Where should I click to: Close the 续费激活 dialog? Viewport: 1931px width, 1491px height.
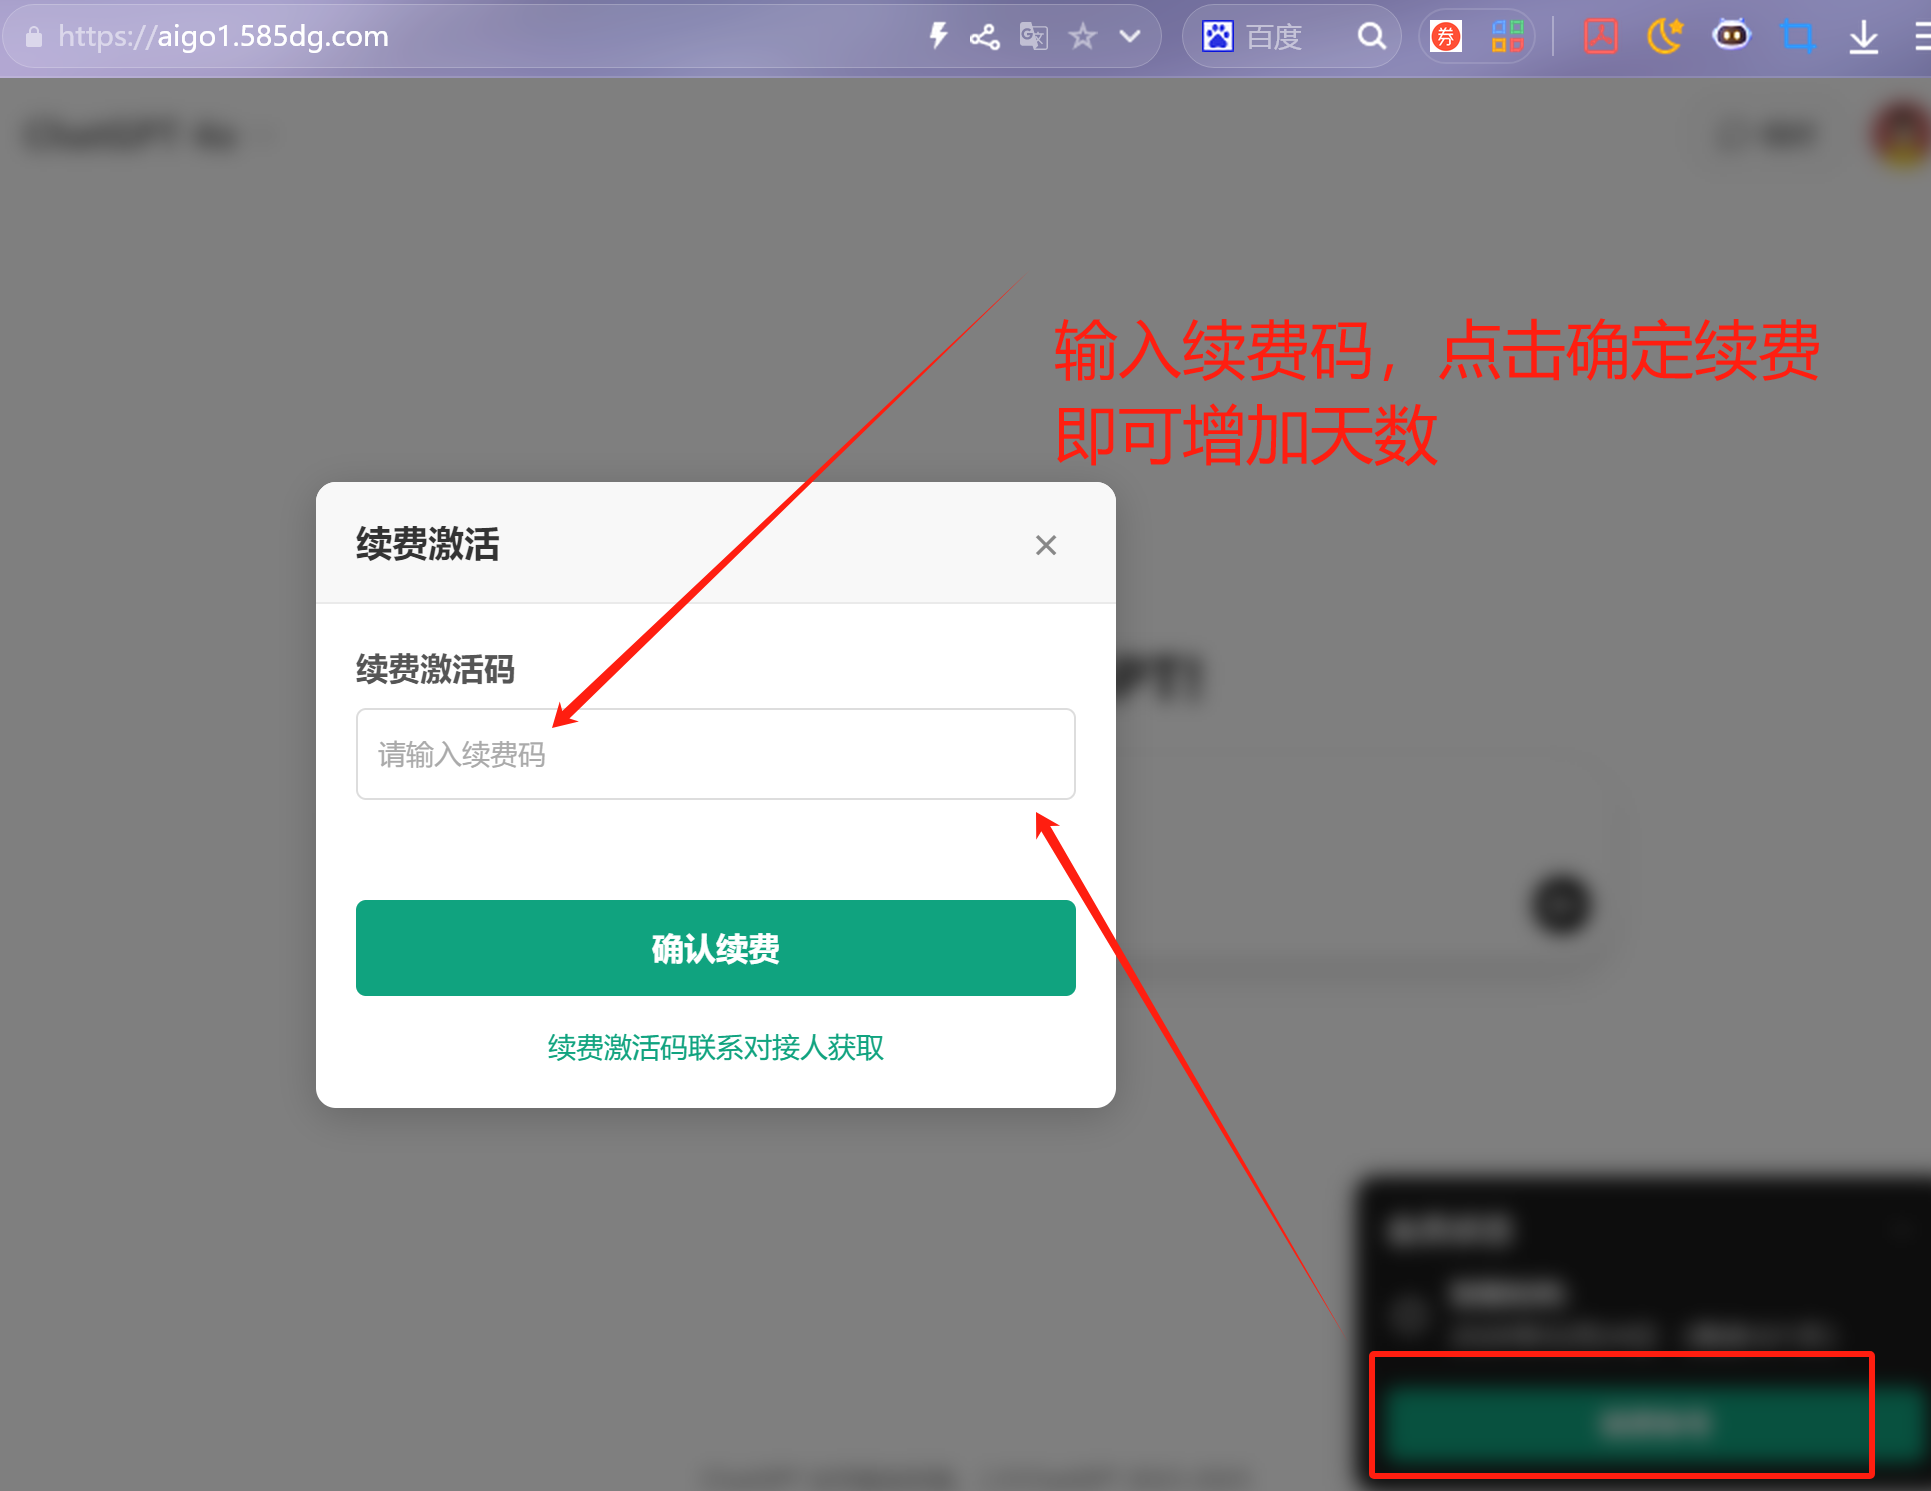1045,545
